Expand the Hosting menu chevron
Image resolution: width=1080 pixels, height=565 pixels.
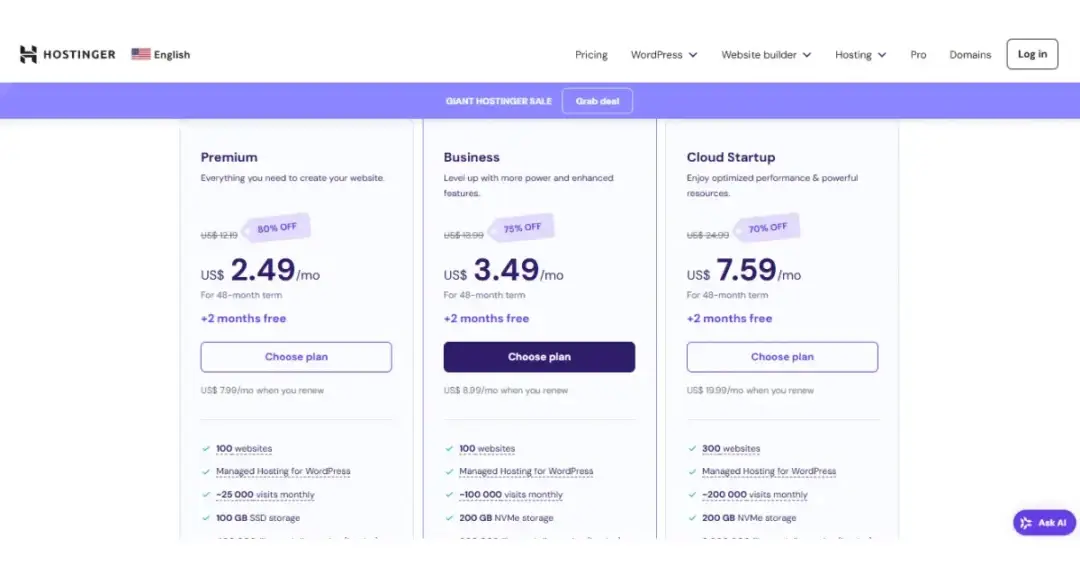click(x=882, y=55)
